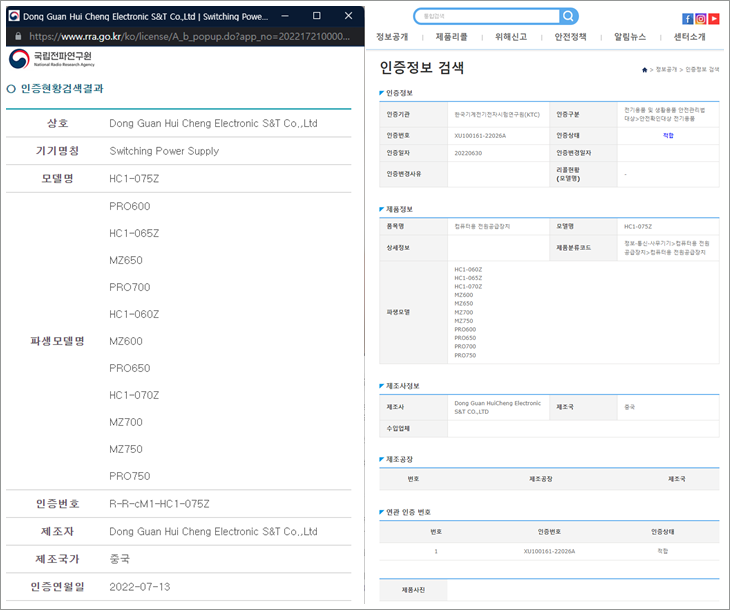Open the 위해신고 menu
The image size is (730, 610).
point(511,37)
